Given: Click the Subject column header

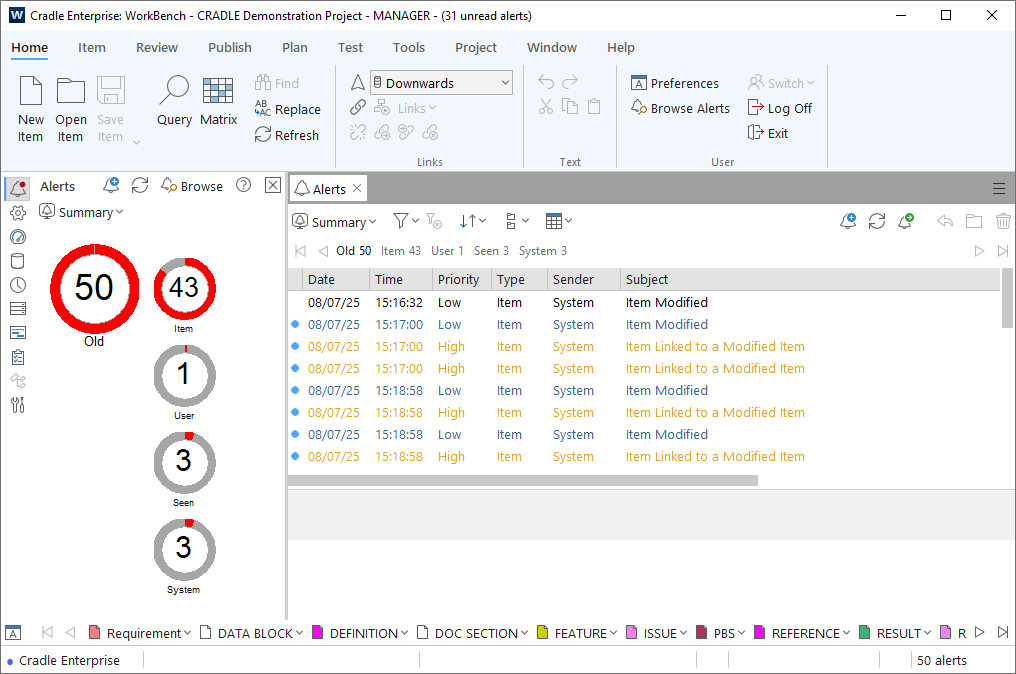Looking at the screenshot, I should [810, 279].
